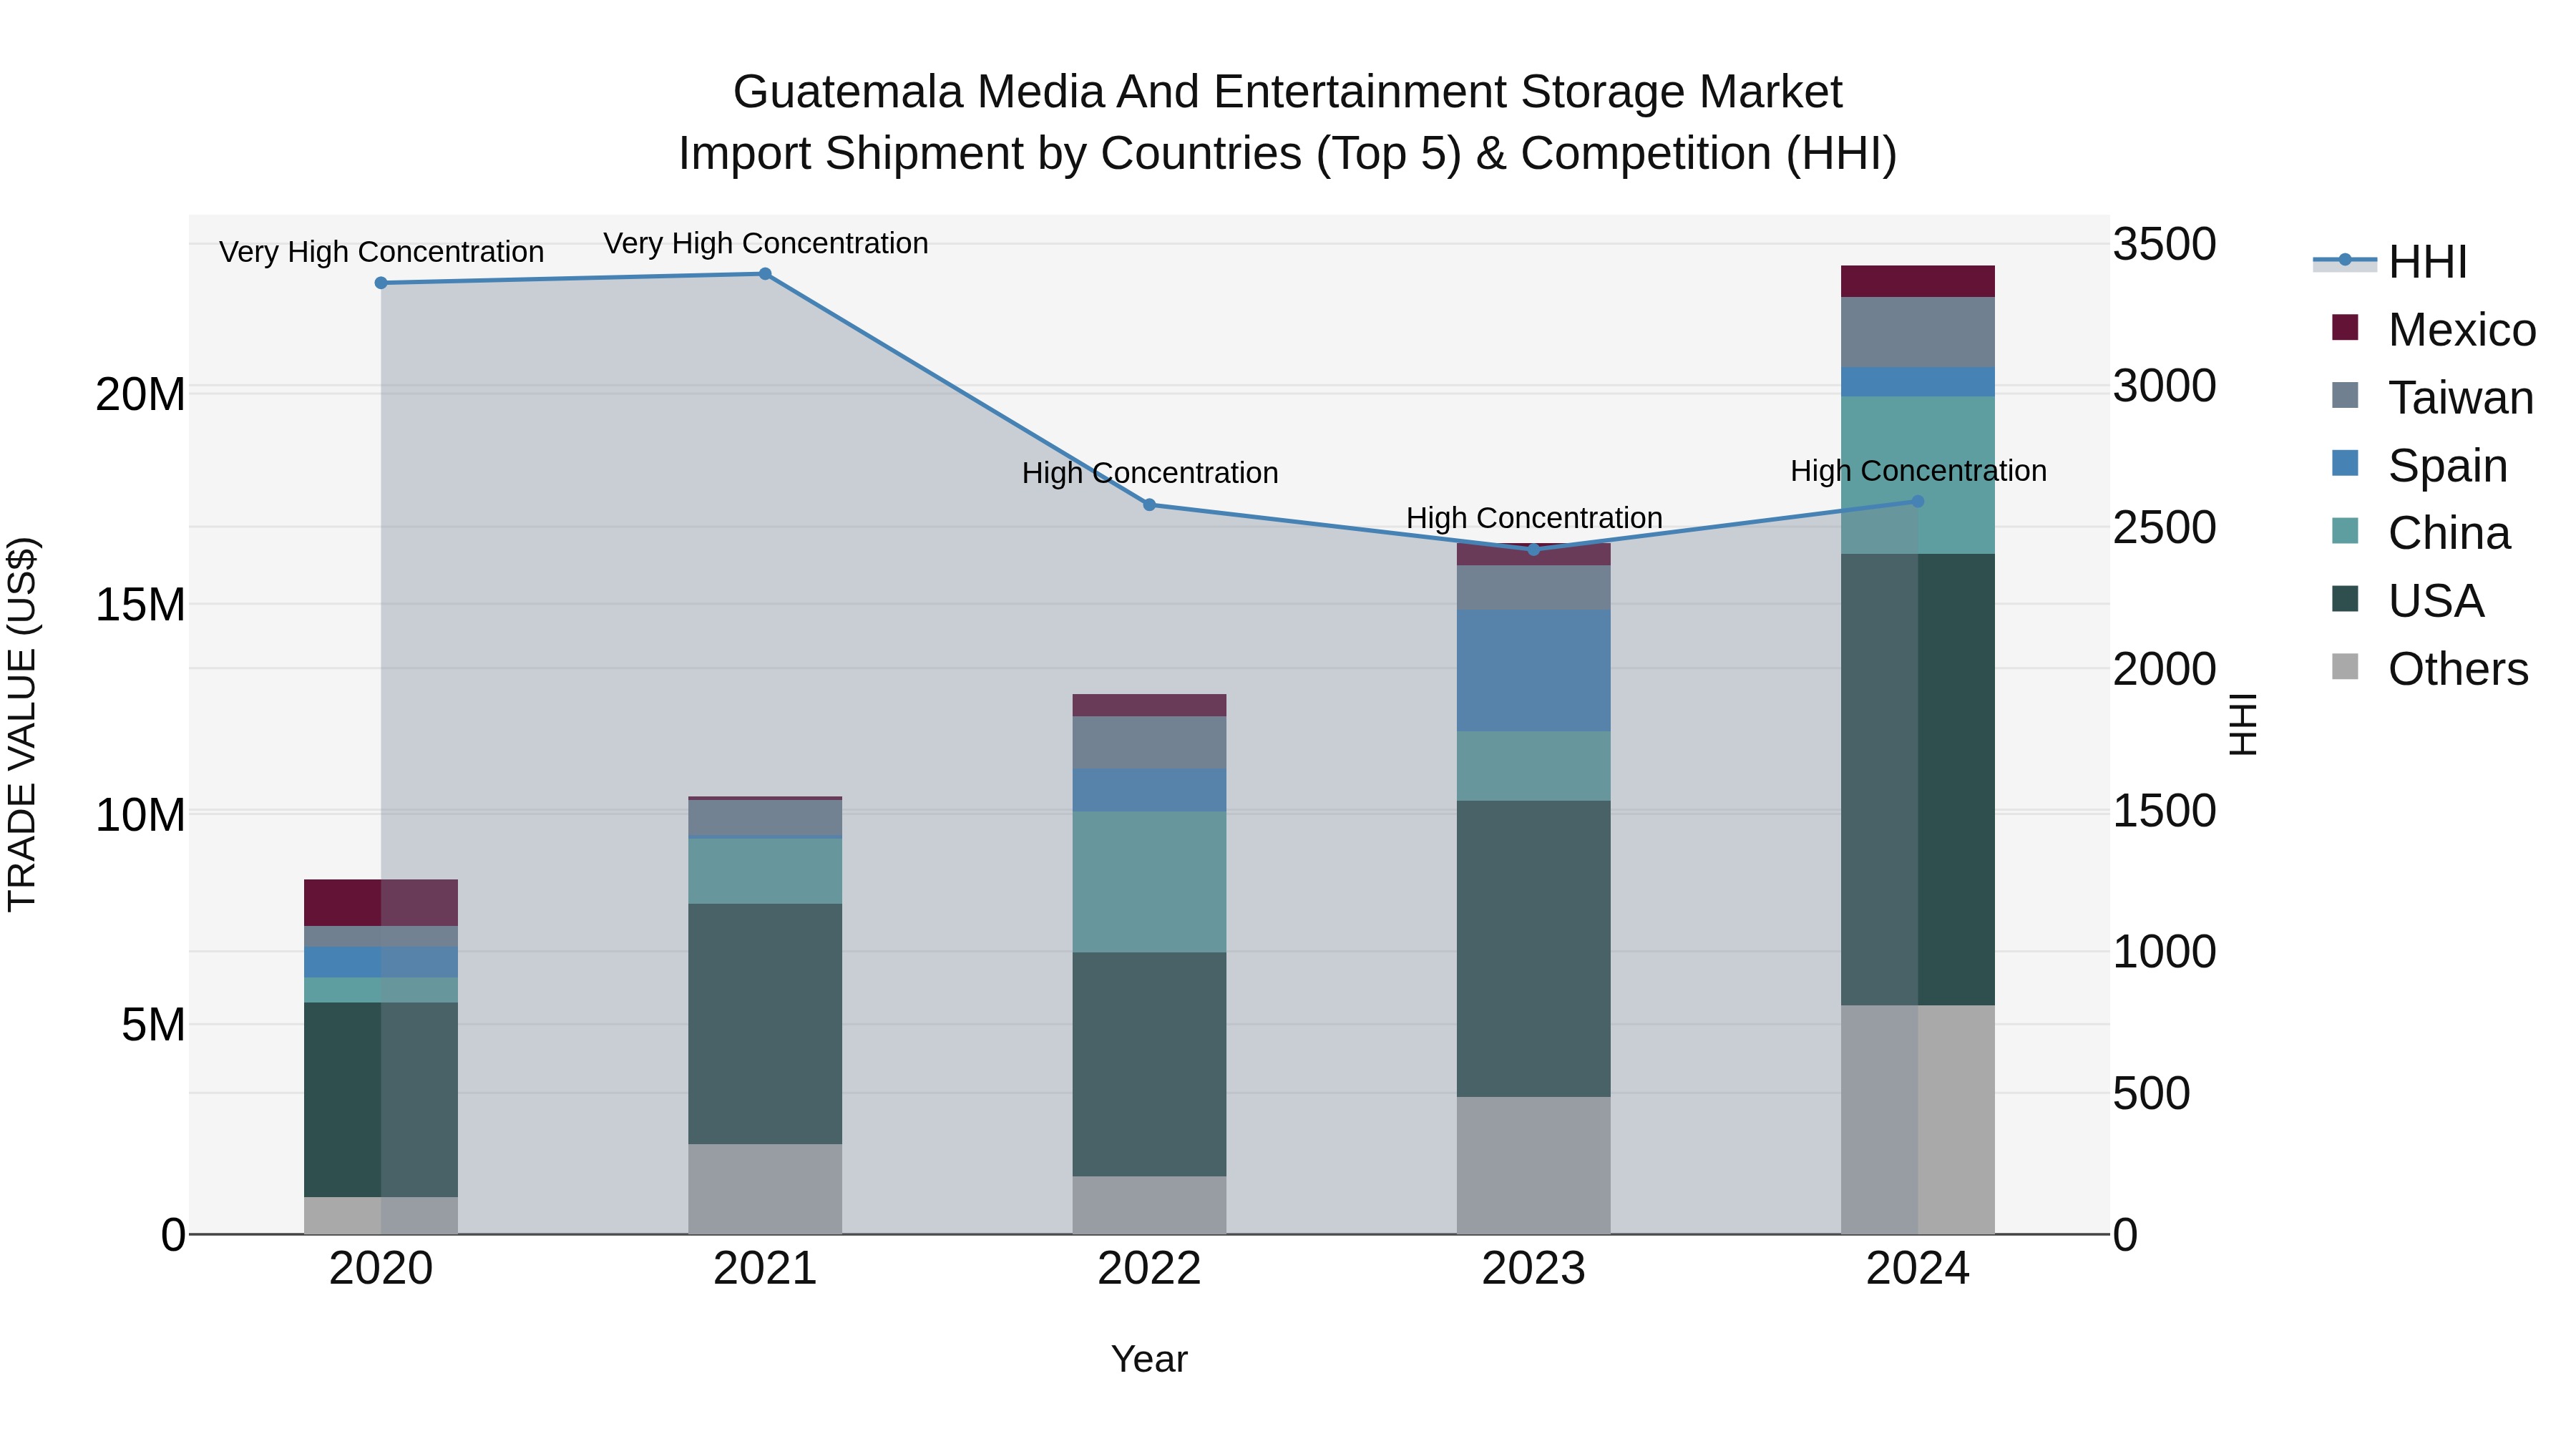Select the 2021 HHI data point
2576x1449 pixels.
coord(765,274)
